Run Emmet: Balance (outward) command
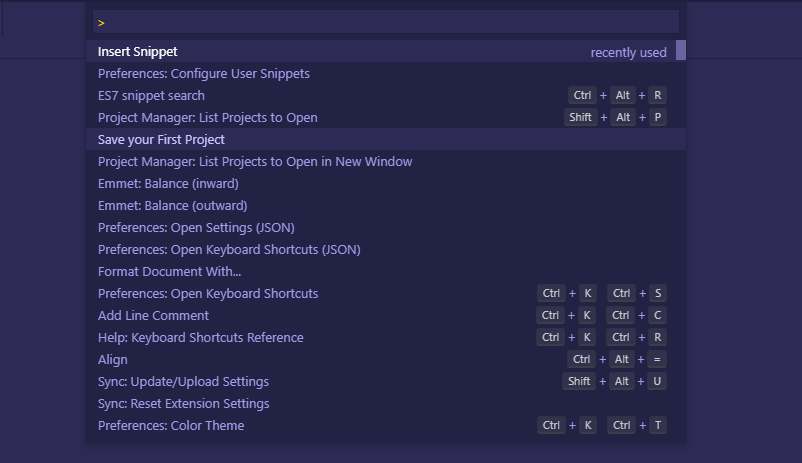This screenshot has height=463, width=802. point(172,206)
